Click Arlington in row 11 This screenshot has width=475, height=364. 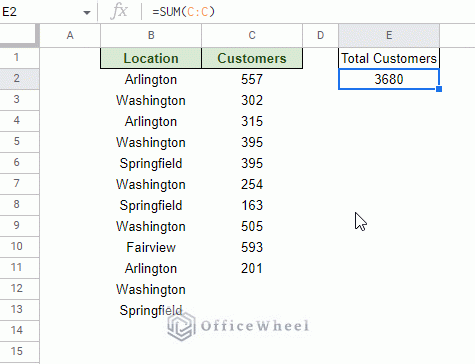pos(151,268)
